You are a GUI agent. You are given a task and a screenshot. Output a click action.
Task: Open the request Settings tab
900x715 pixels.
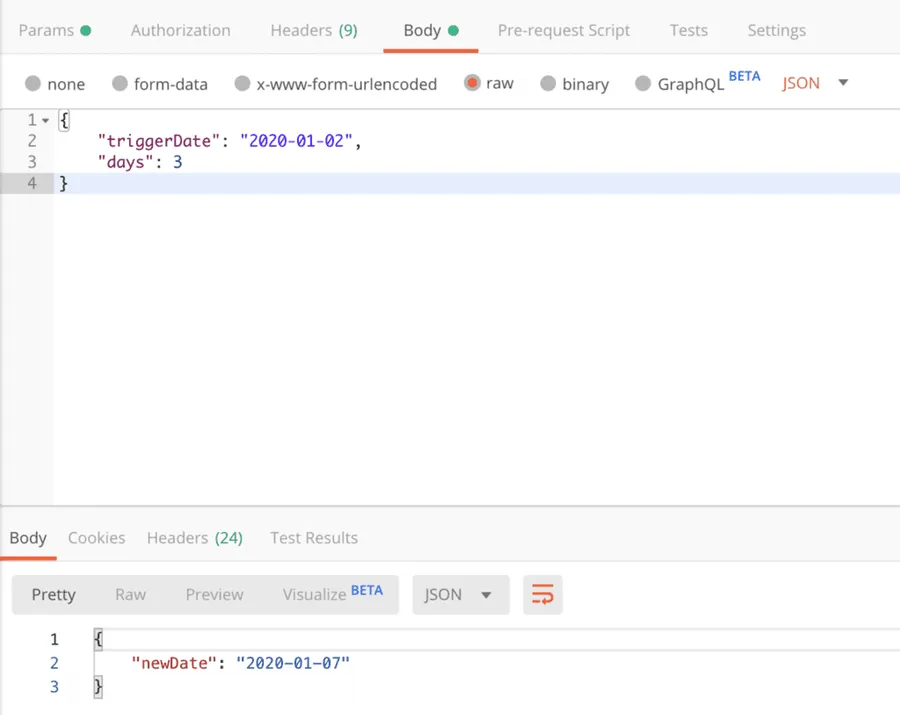[776, 30]
